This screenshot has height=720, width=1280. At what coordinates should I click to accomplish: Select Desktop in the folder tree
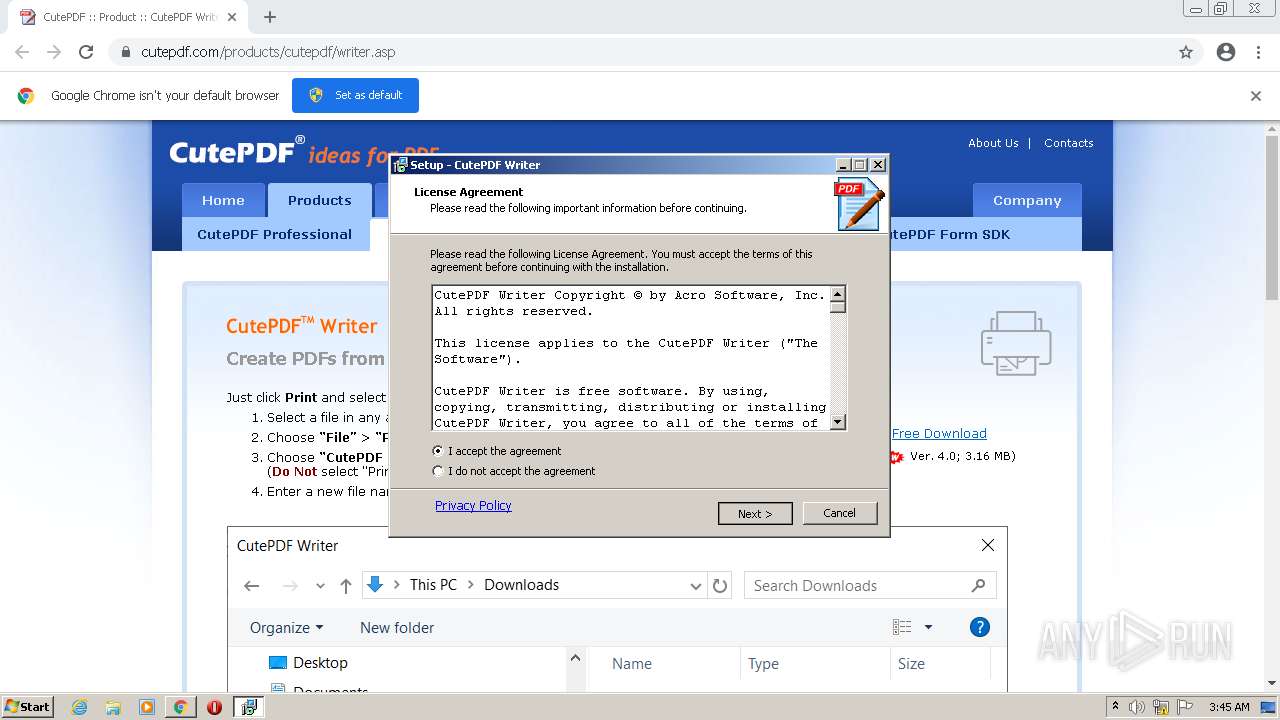point(308,663)
